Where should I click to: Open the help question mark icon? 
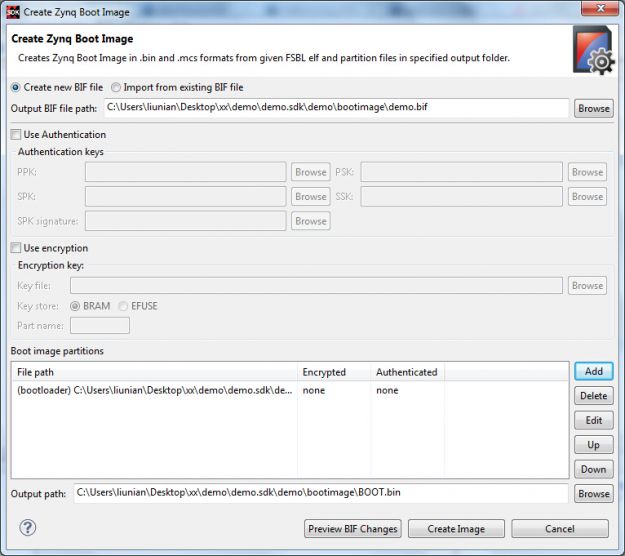click(28, 528)
